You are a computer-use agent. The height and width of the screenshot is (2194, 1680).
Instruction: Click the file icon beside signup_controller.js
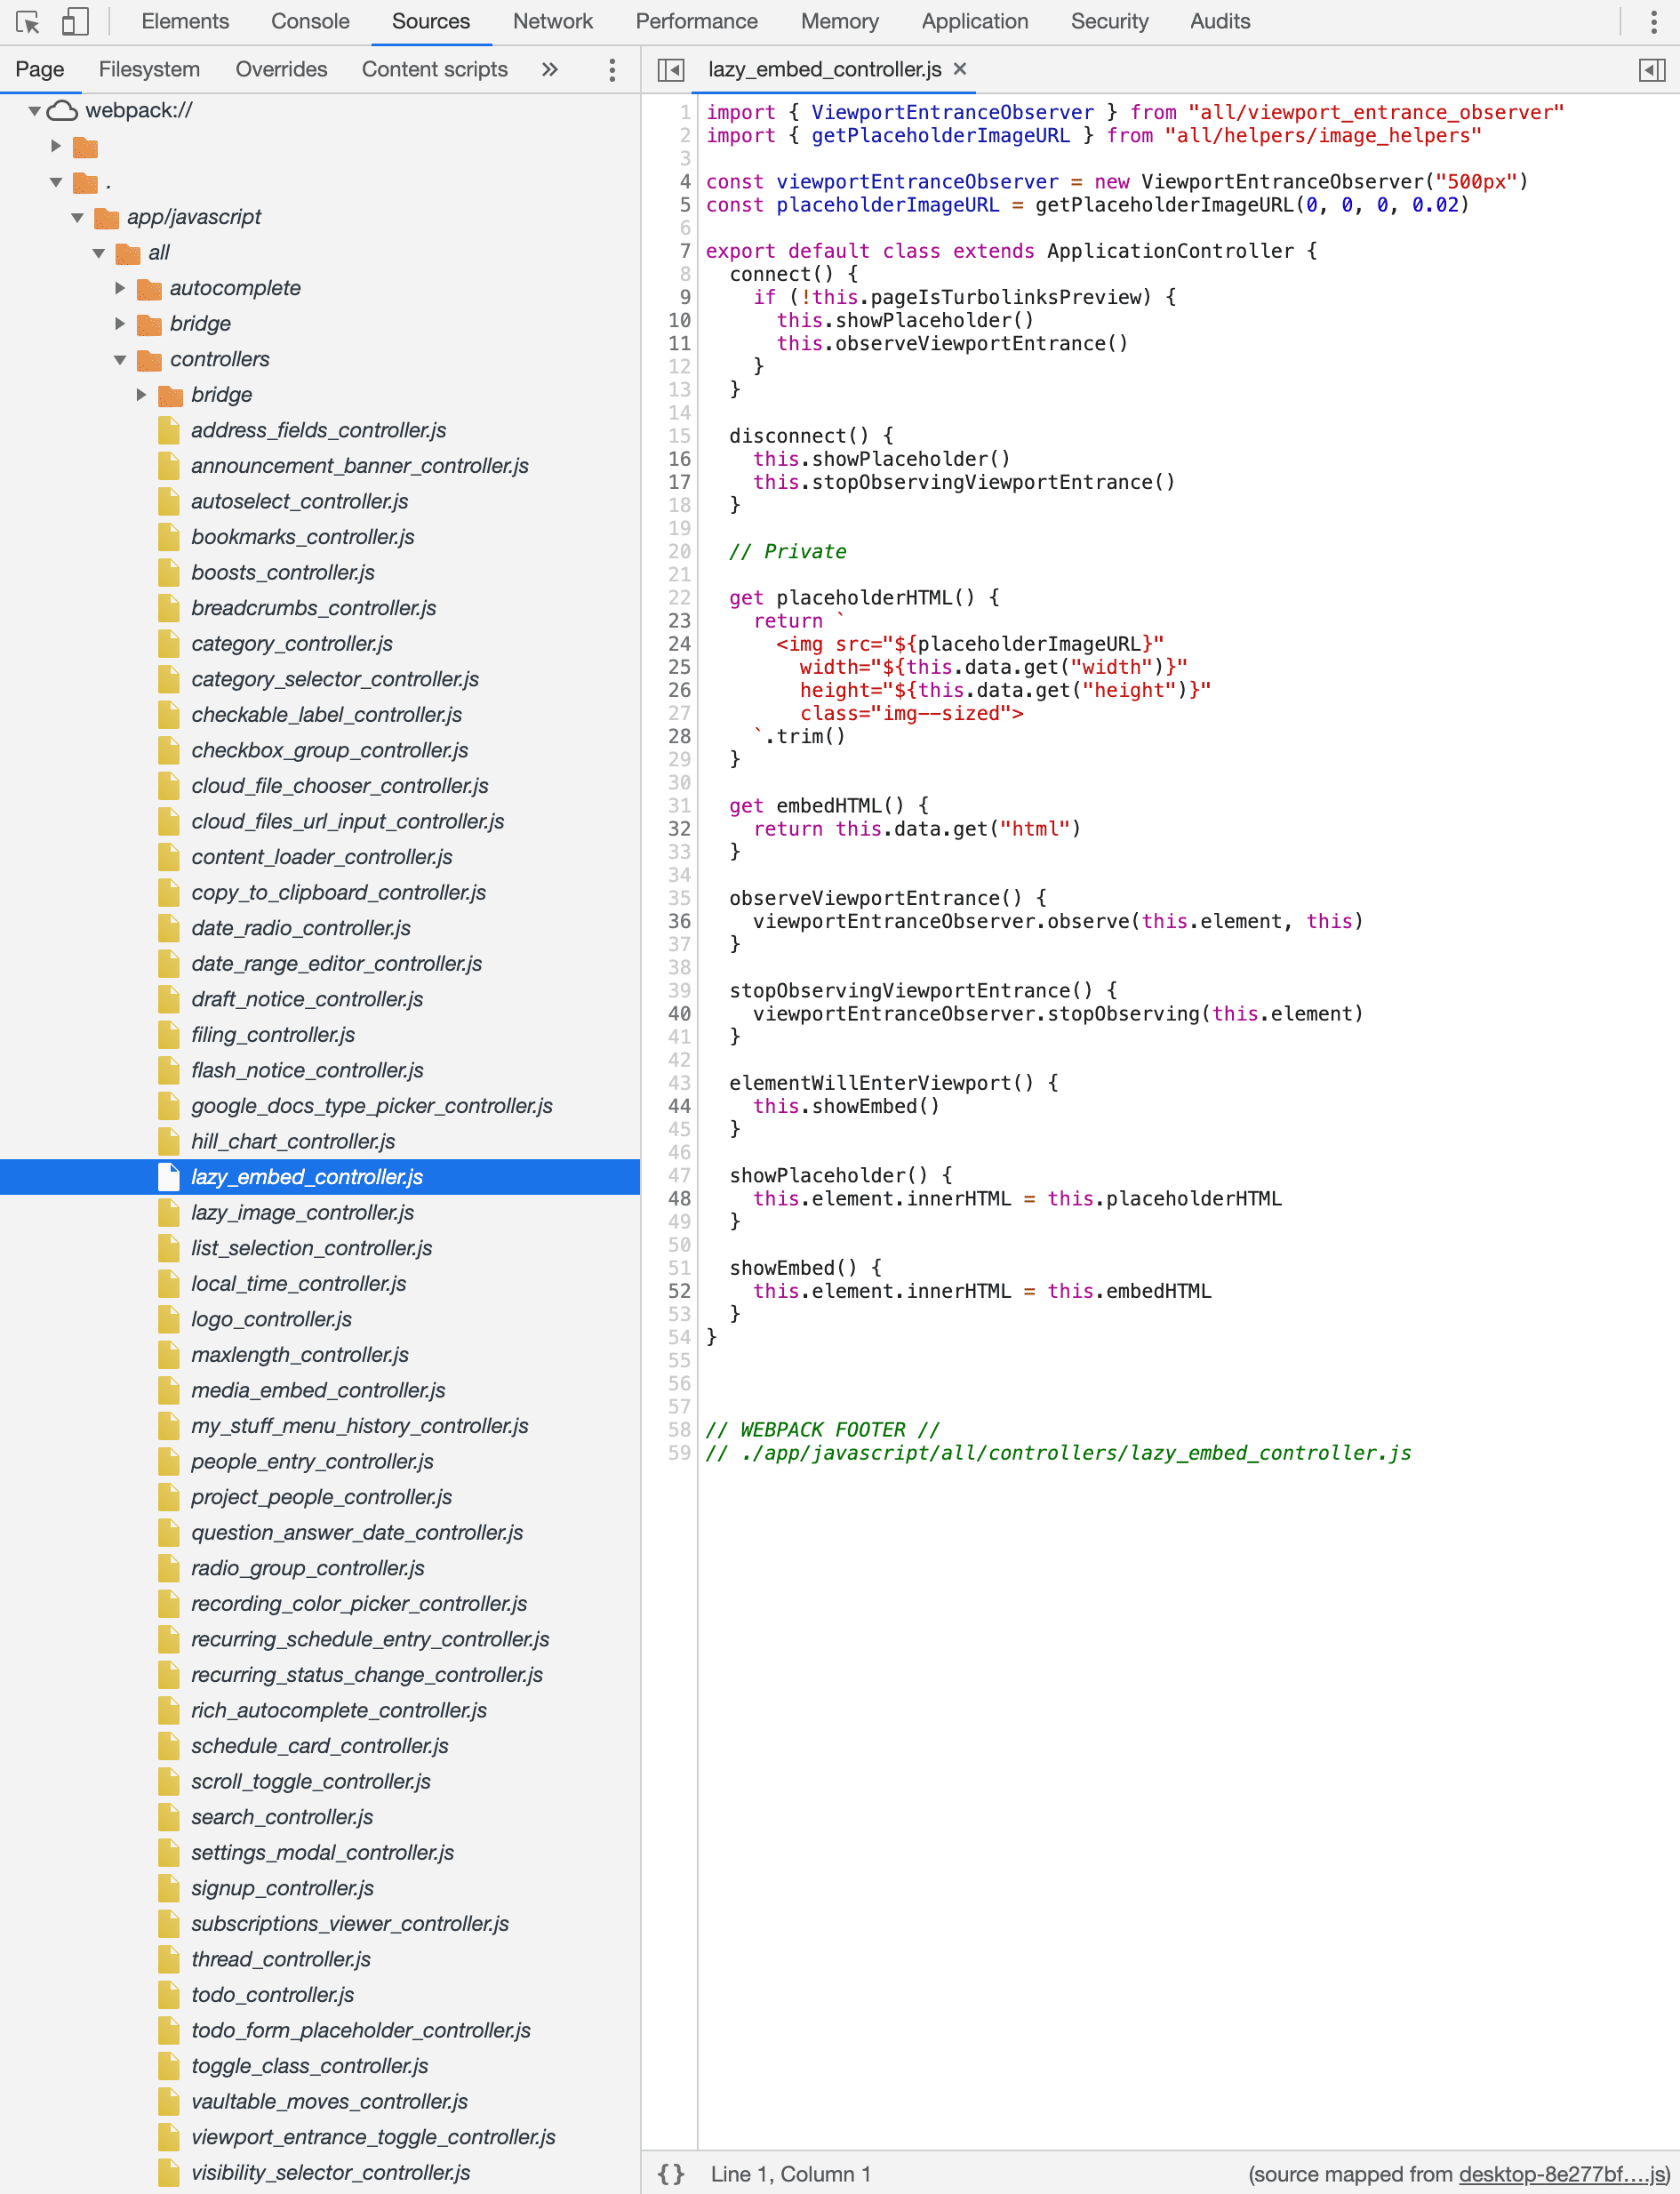point(169,1888)
